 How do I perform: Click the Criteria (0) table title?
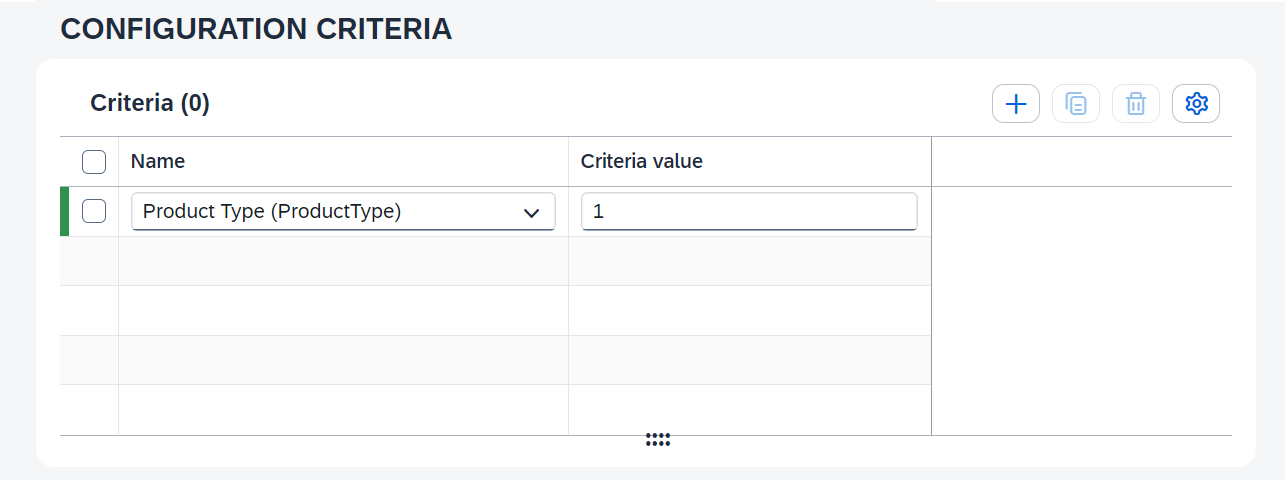pyautogui.click(x=150, y=103)
